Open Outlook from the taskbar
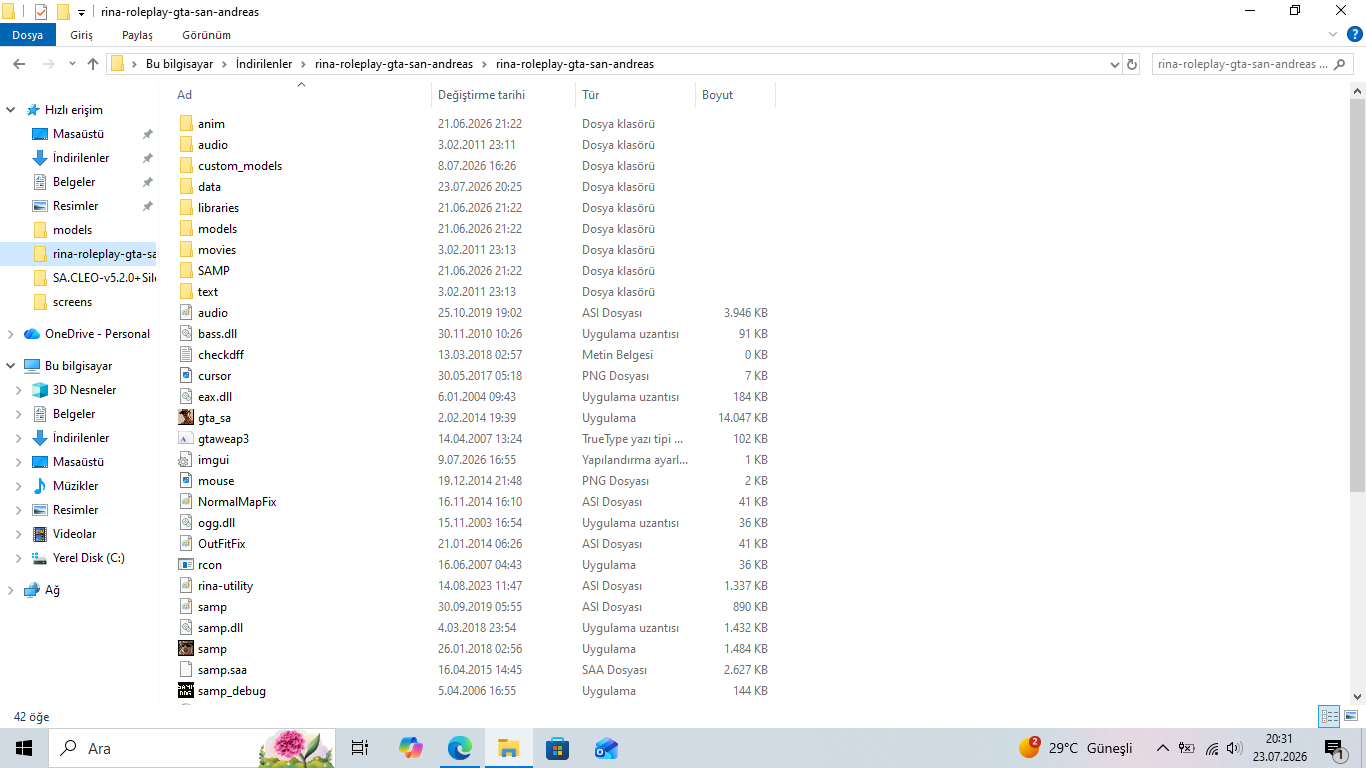The image size is (1366, 768). point(606,748)
